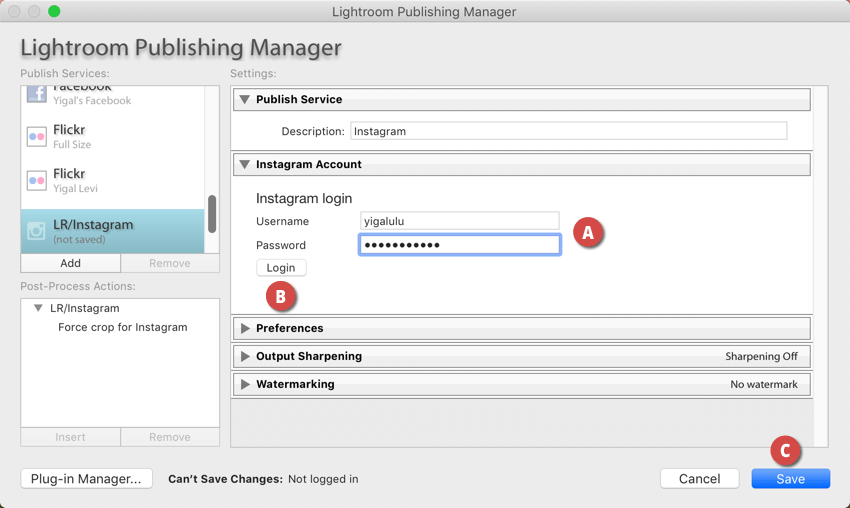Click the Username field
850x508 pixels.
coord(459,221)
